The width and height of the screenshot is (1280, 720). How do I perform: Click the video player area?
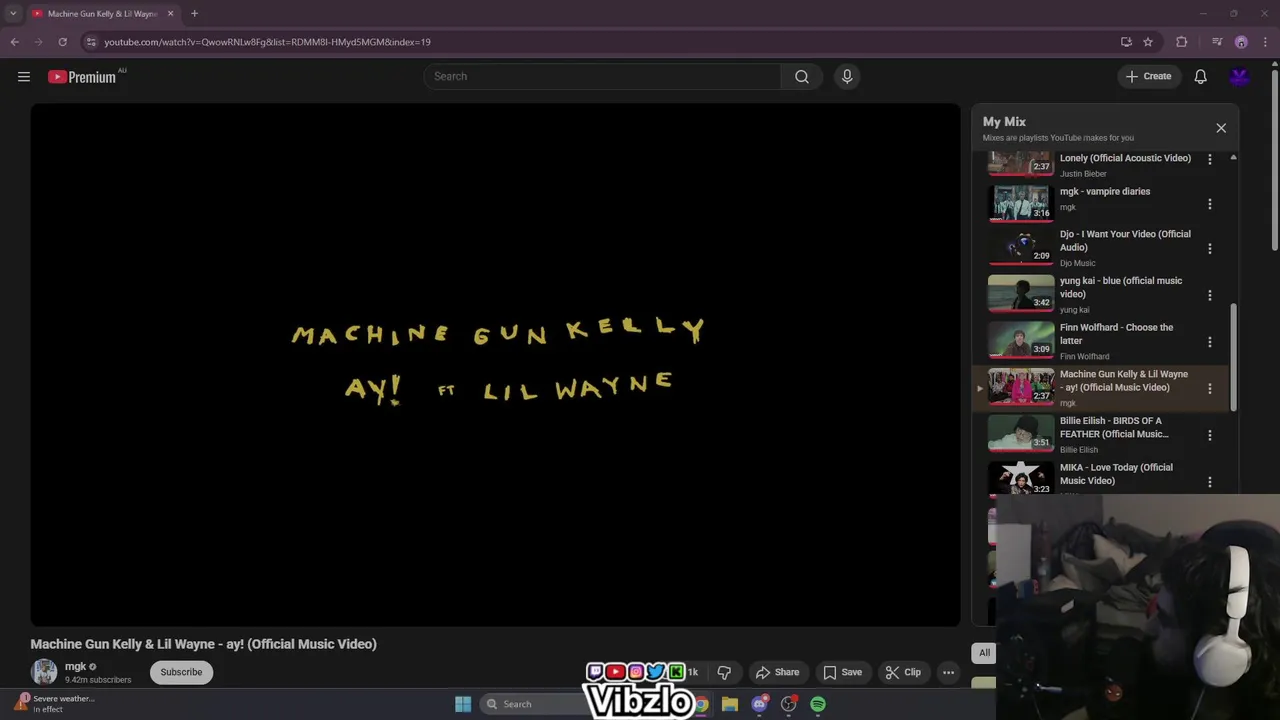coord(495,365)
